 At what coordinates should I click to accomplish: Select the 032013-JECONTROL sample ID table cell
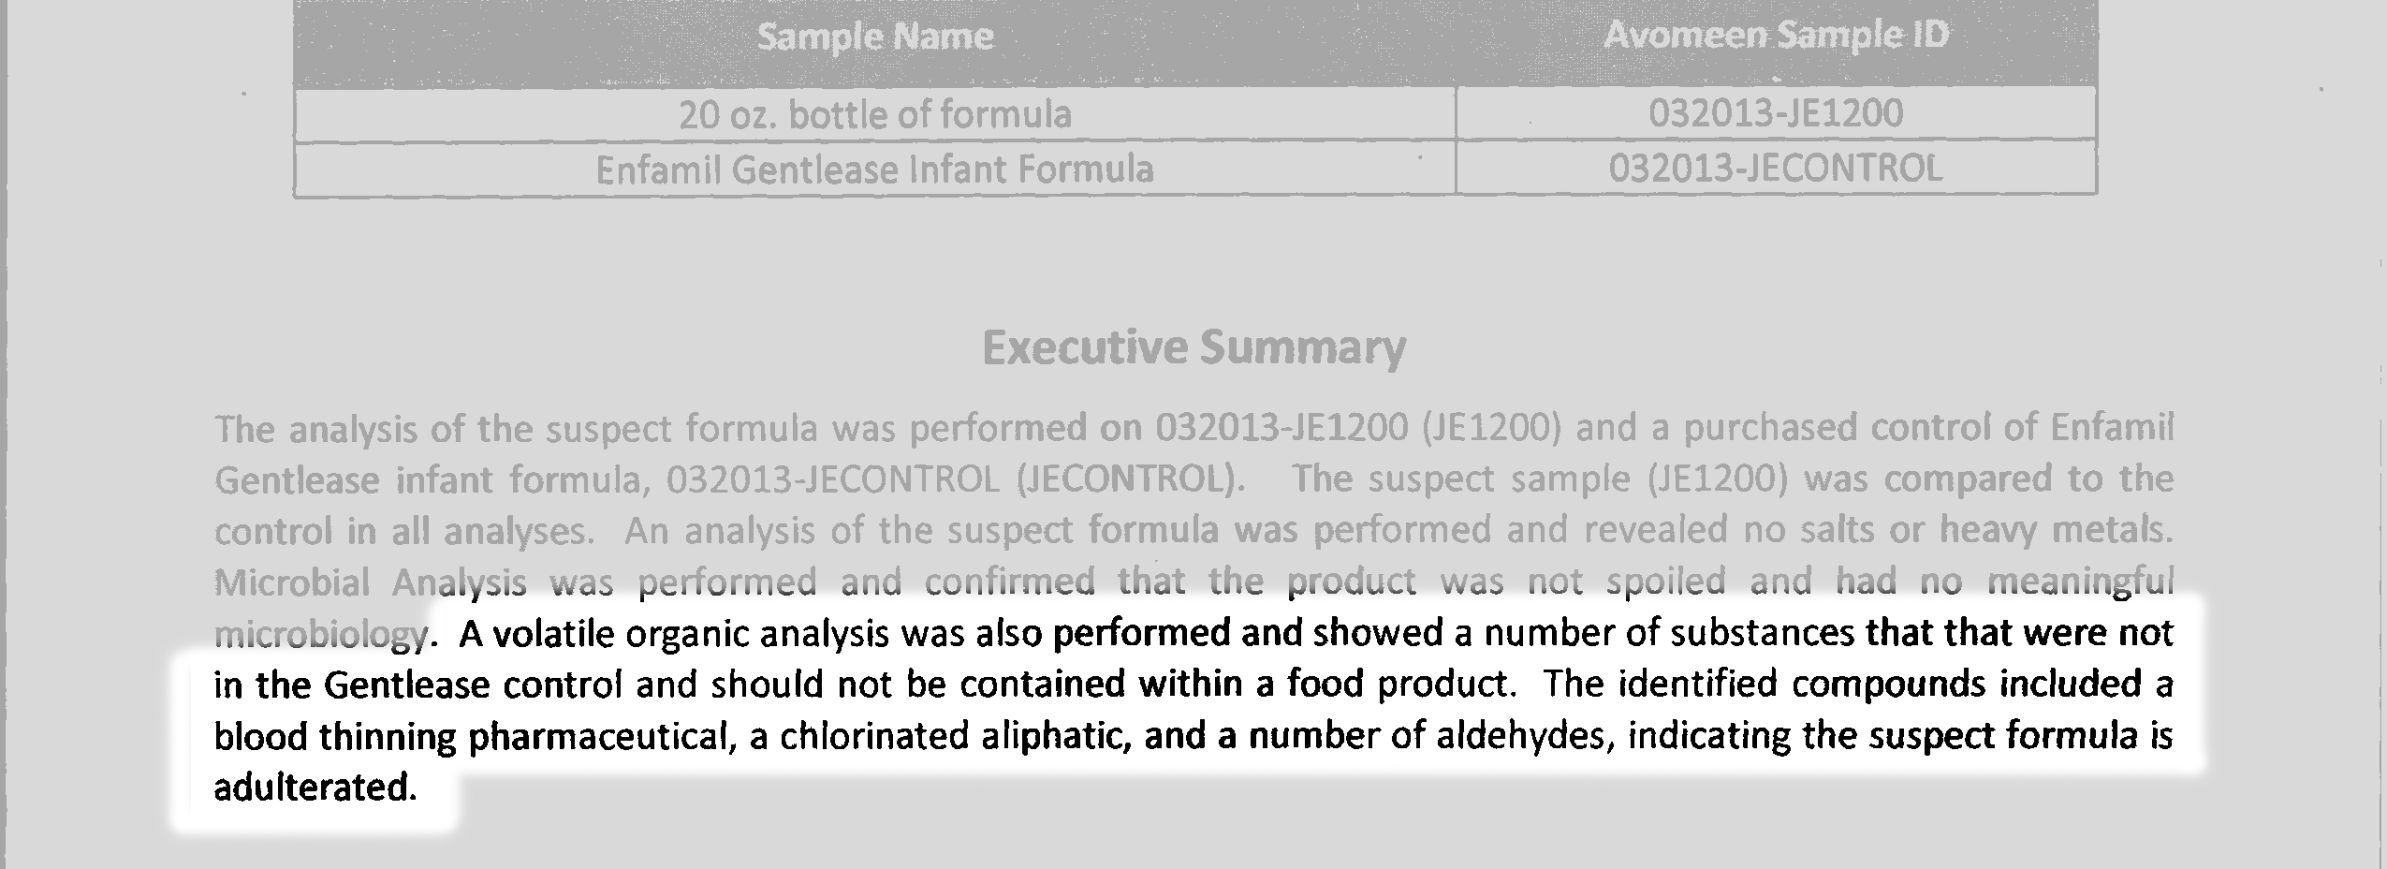click(1776, 167)
